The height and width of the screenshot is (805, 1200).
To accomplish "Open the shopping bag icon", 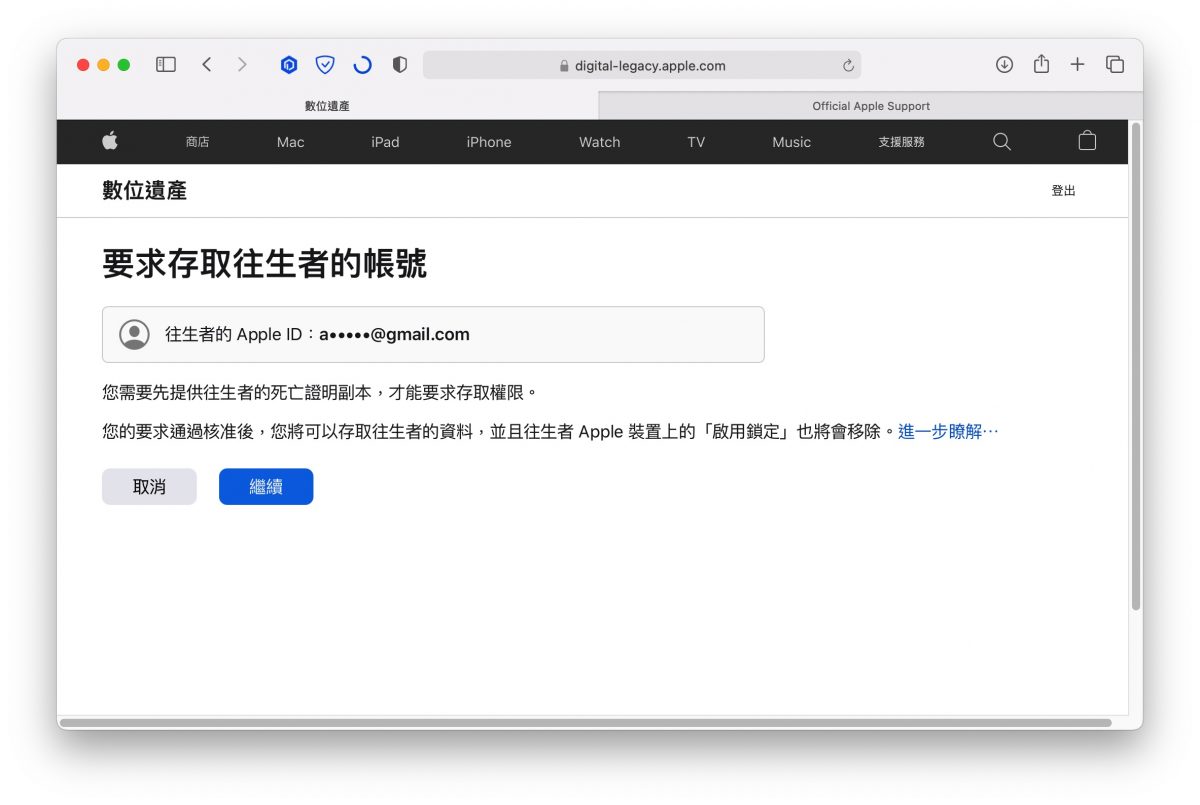I will coord(1087,141).
